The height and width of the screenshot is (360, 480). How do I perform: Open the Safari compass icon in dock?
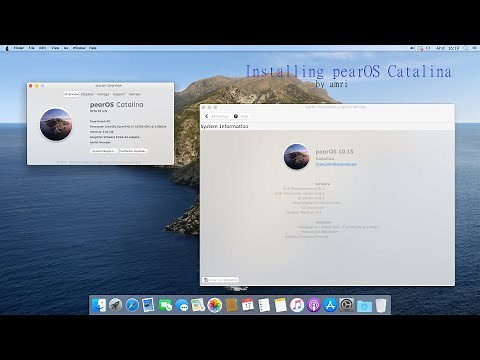point(132,305)
